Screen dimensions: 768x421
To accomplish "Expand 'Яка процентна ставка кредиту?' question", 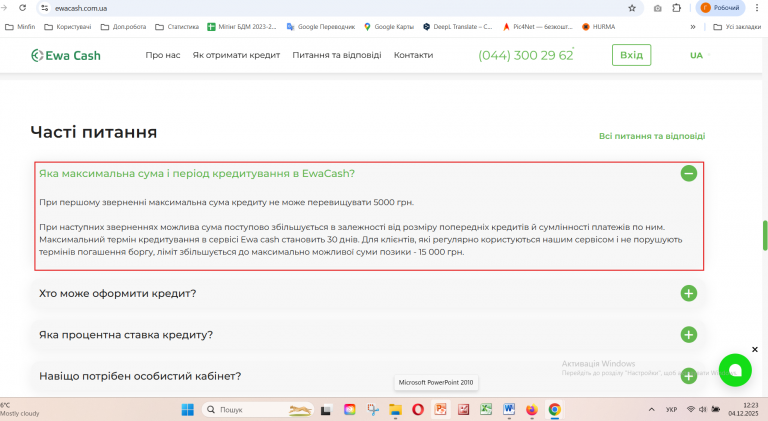I will (x=689, y=335).
